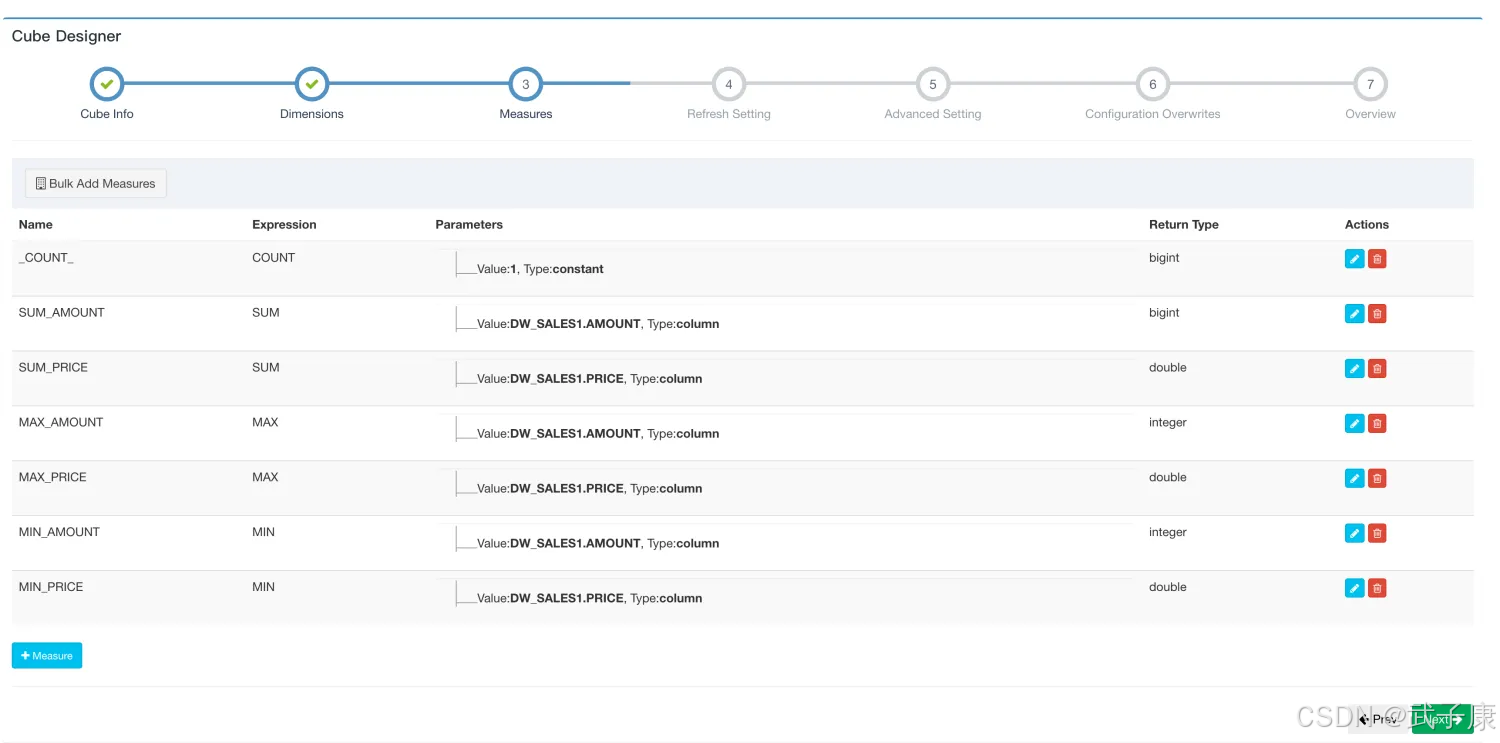This screenshot has height=743, width=1500.
Task: Edit the SUM_PRICE measure
Action: [1354, 369]
